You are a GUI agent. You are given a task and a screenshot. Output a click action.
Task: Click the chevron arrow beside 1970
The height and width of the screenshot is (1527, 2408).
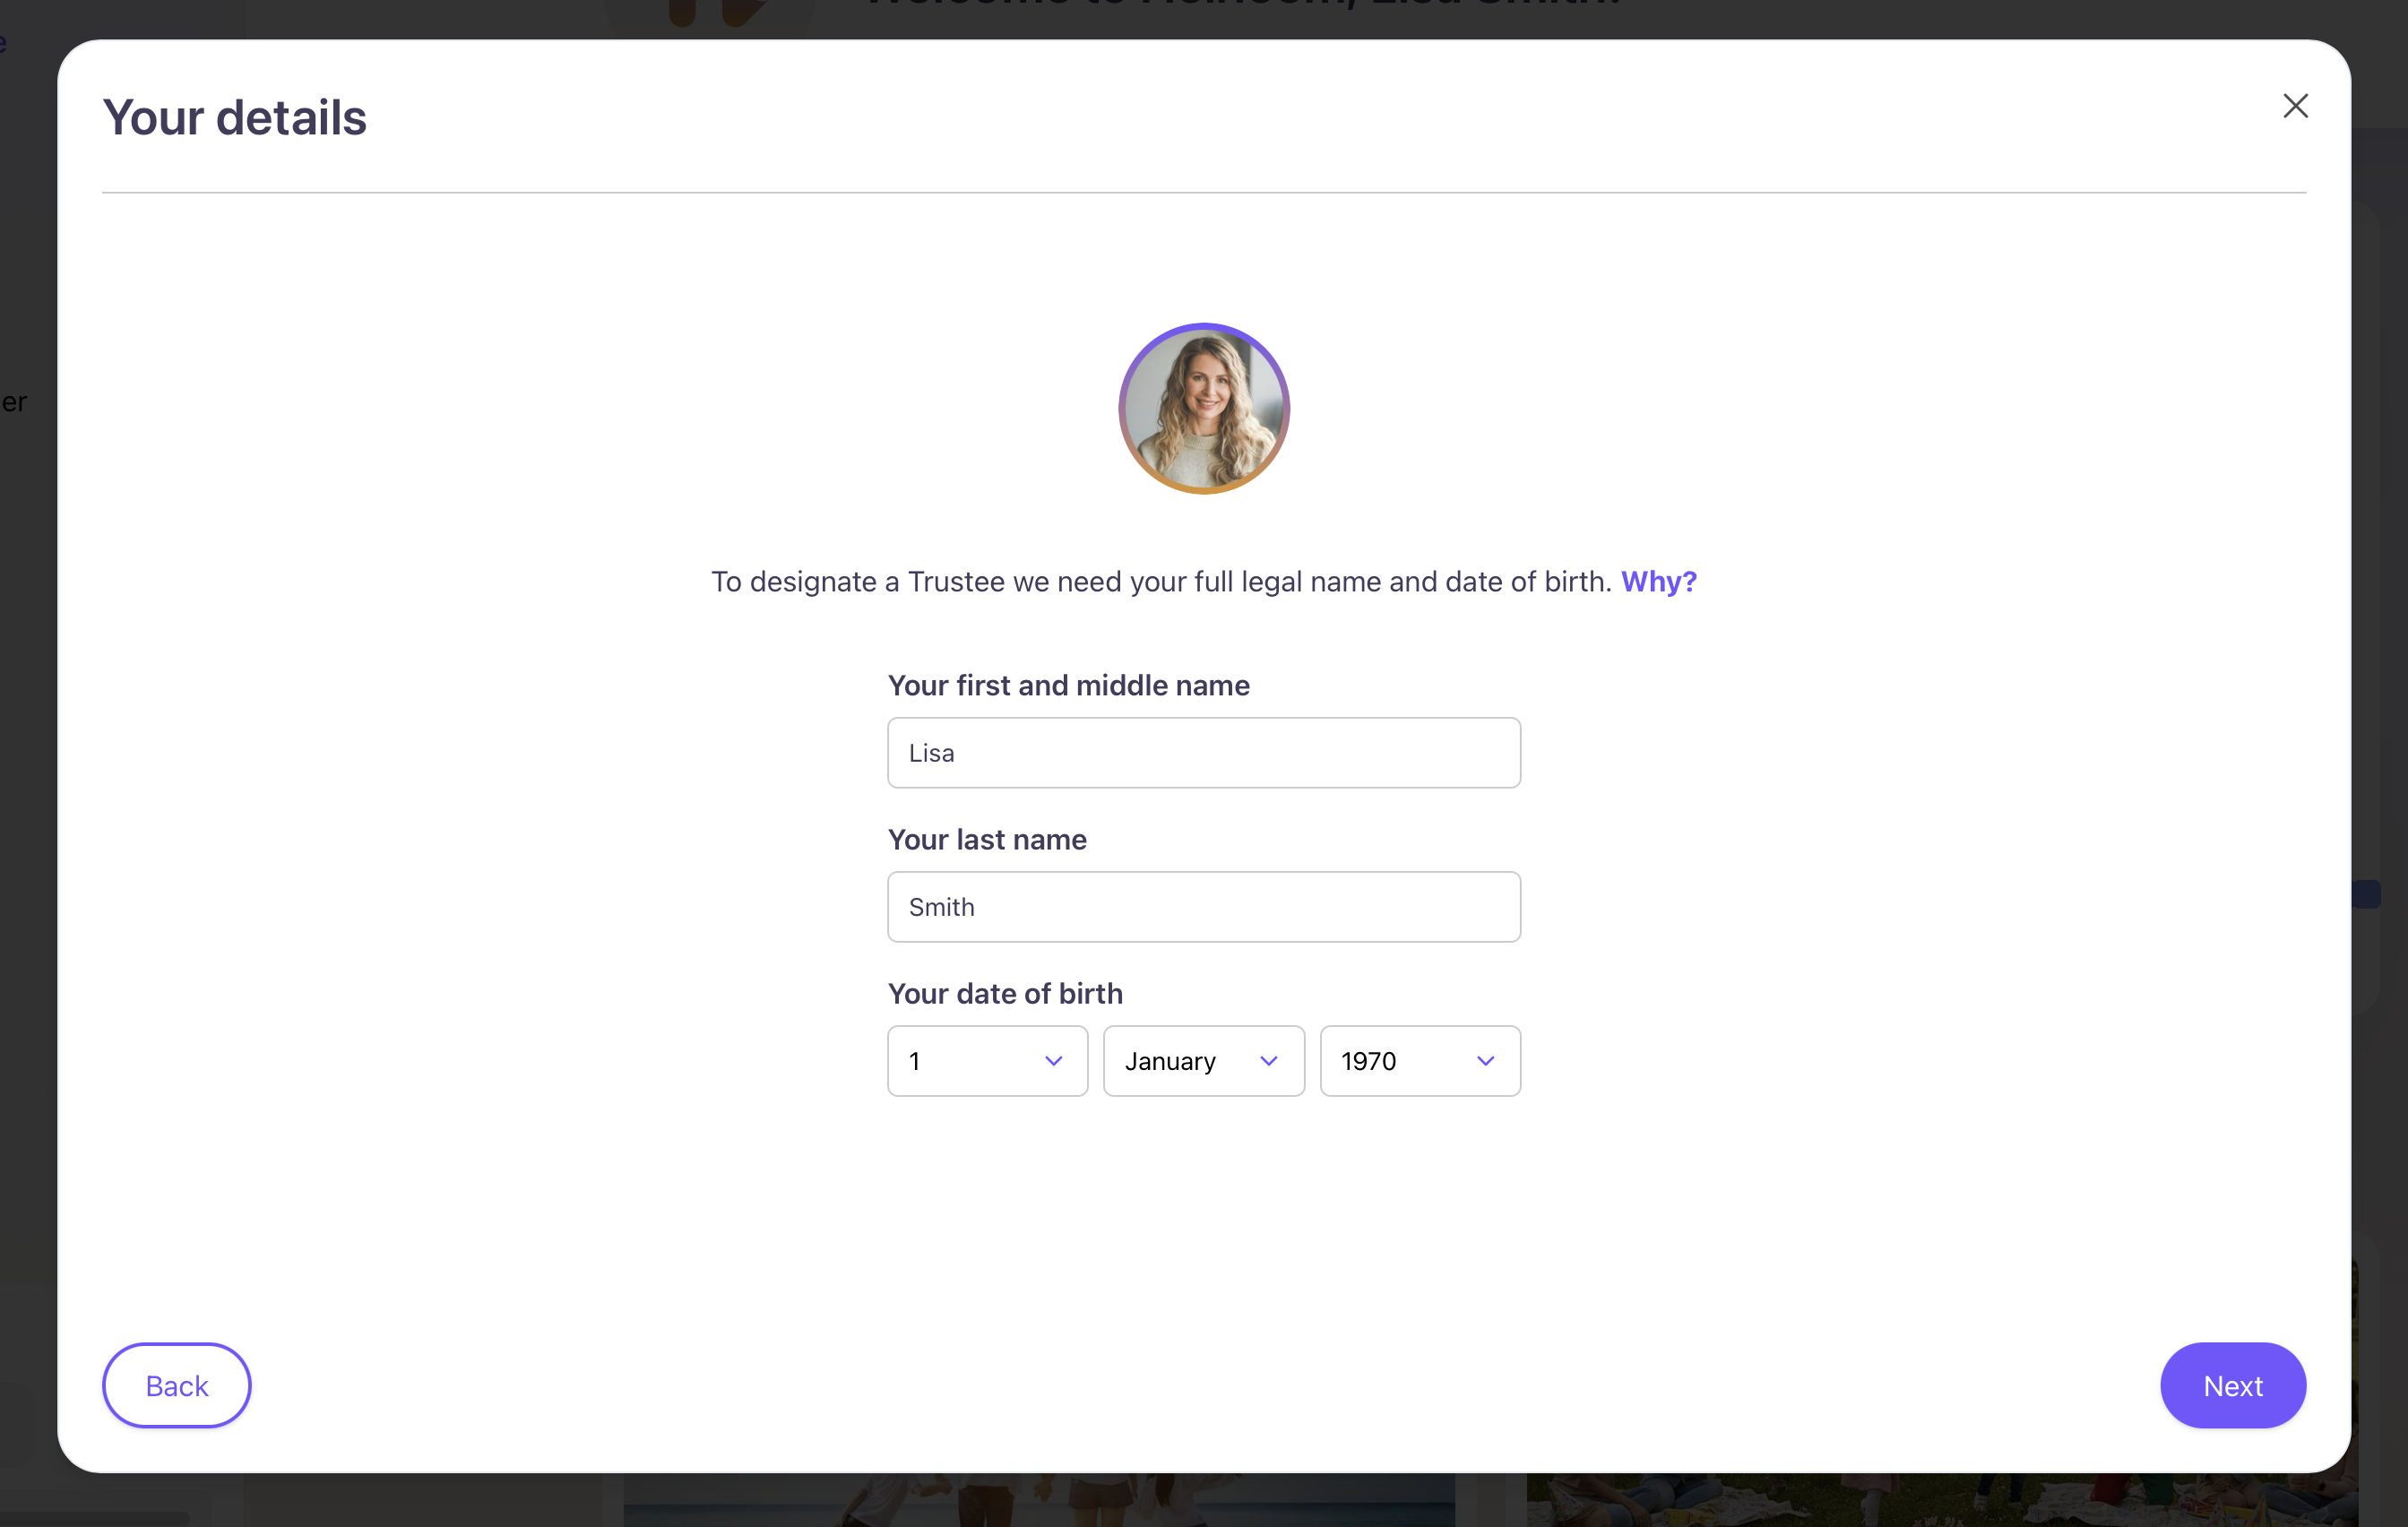pos(1485,1061)
